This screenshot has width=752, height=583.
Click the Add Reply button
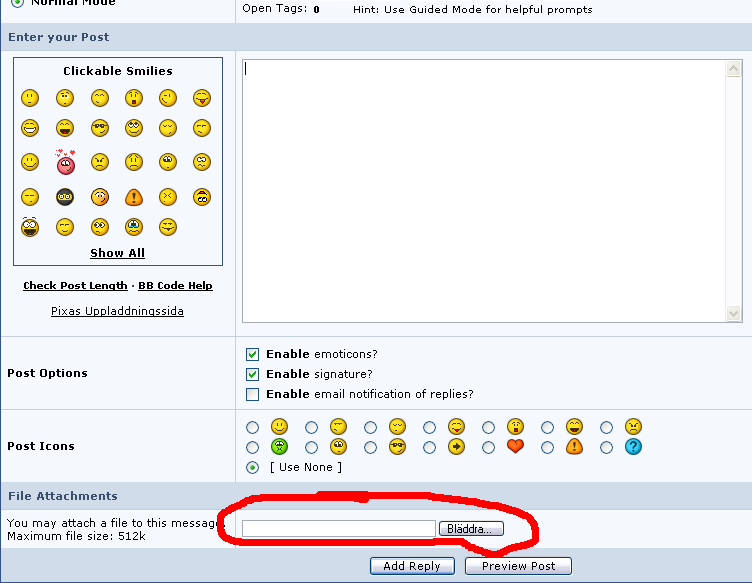click(x=412, y=566)
